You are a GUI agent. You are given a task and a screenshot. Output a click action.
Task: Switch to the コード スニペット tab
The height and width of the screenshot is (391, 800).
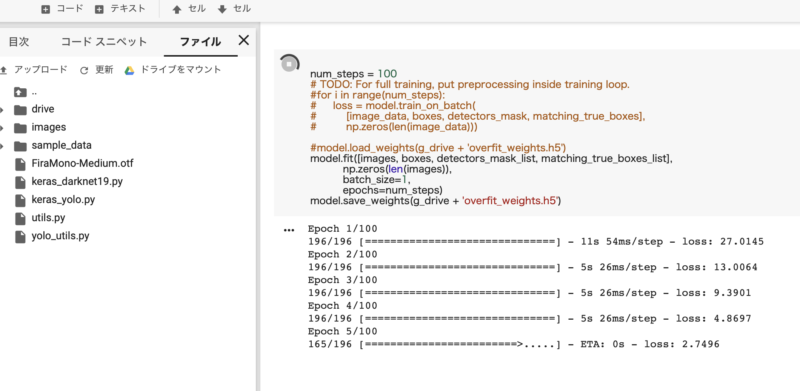[104, 42]
